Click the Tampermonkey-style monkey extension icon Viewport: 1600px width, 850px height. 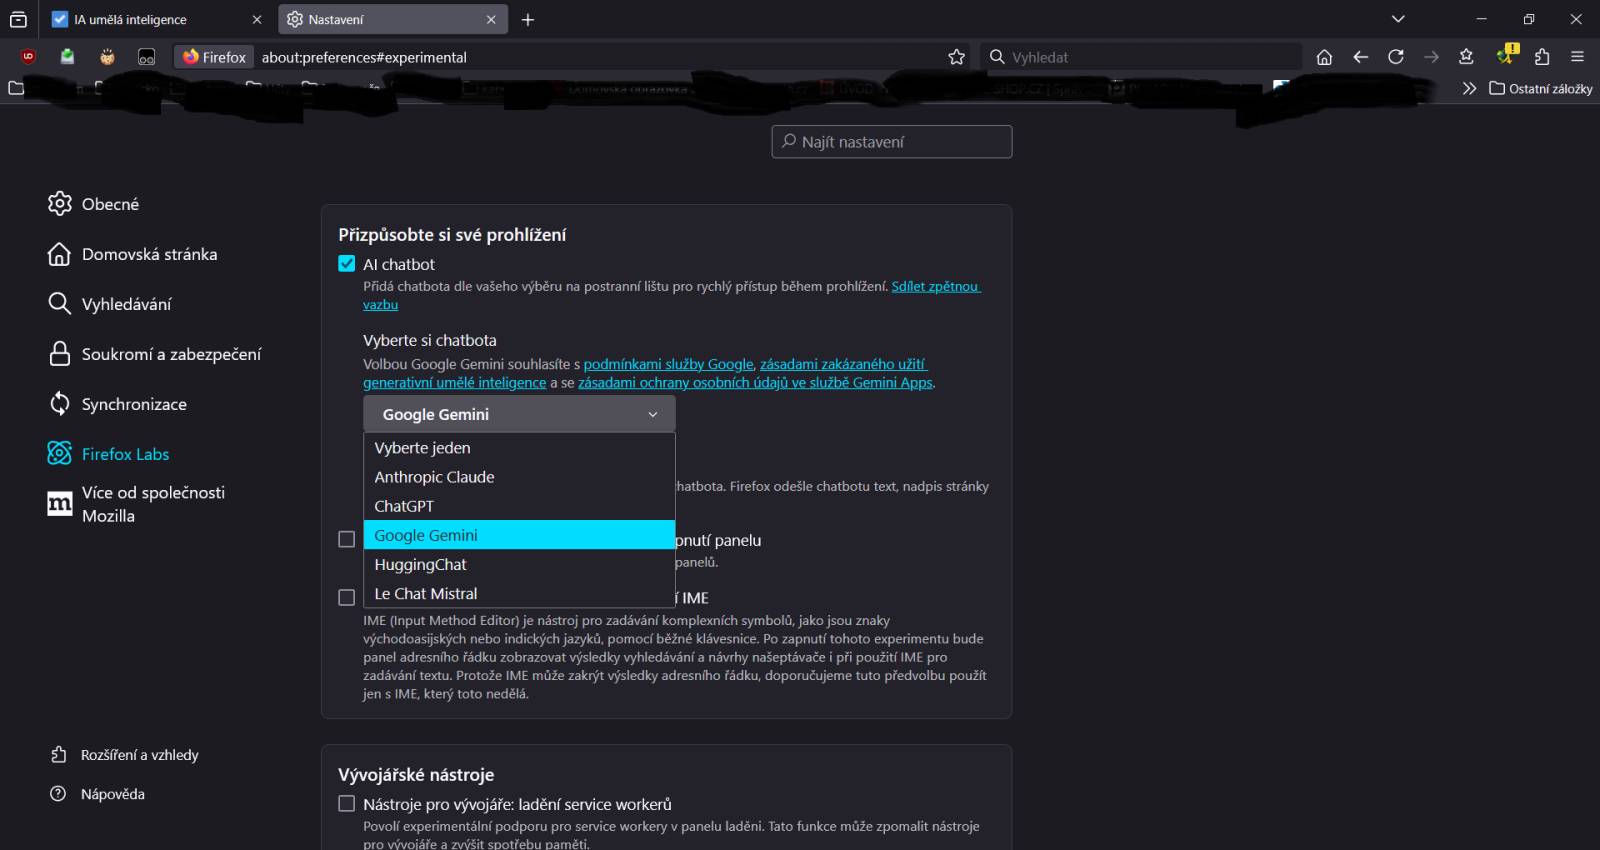[x=107, y=57]
